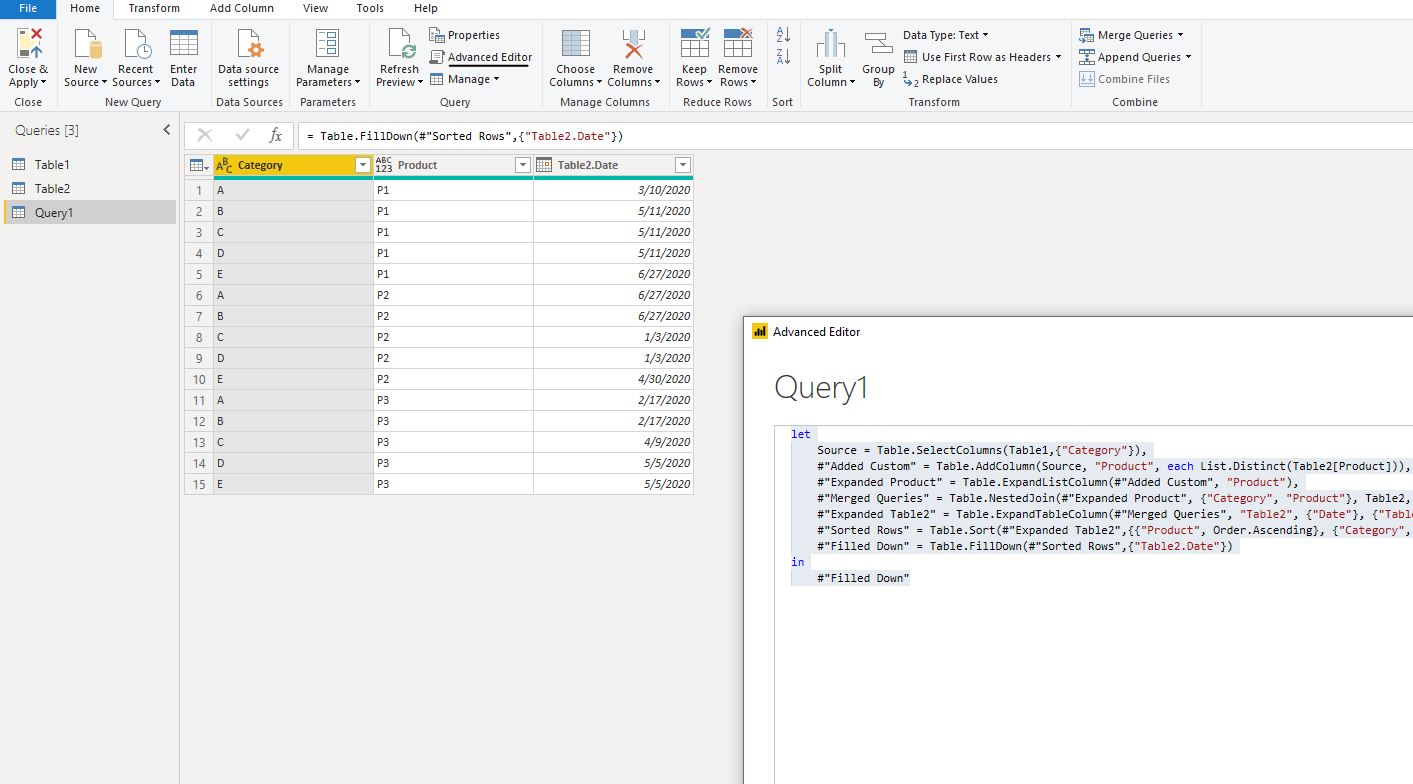
Task: Open the Merge Queries dropdown
Action: tap(1131, 35)
